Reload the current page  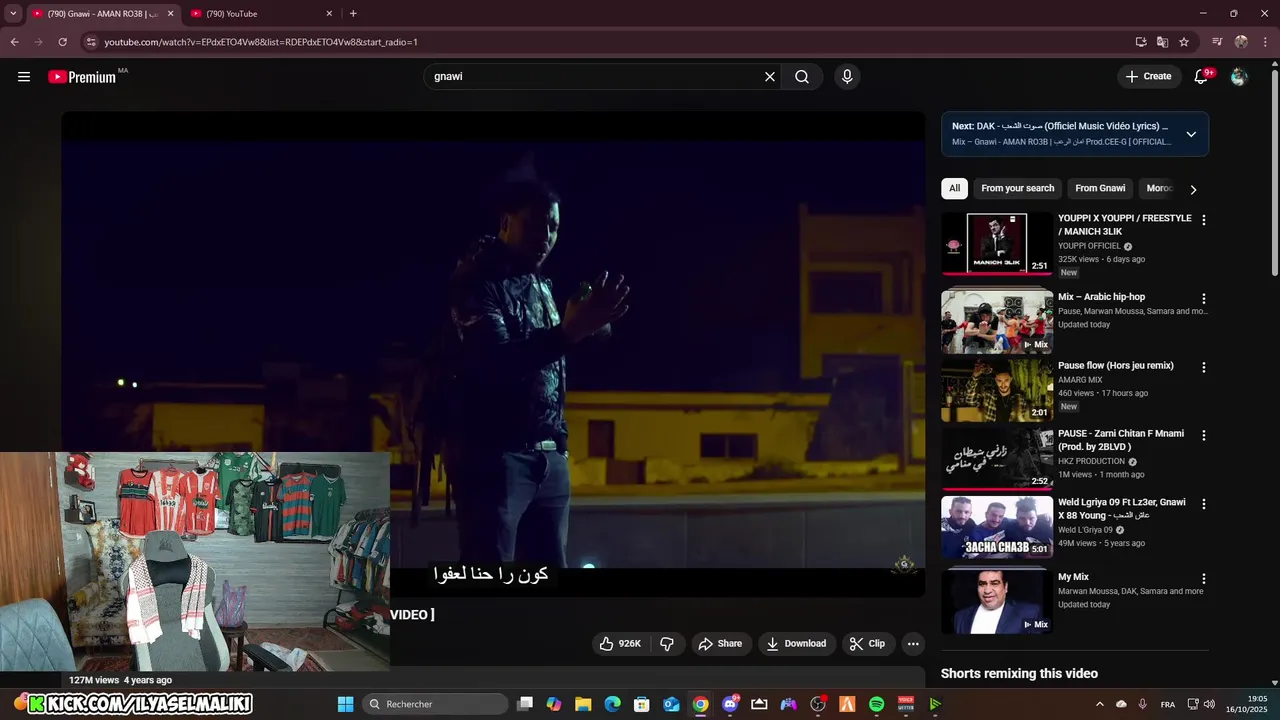pyautogui.click(x=62, y=42)
